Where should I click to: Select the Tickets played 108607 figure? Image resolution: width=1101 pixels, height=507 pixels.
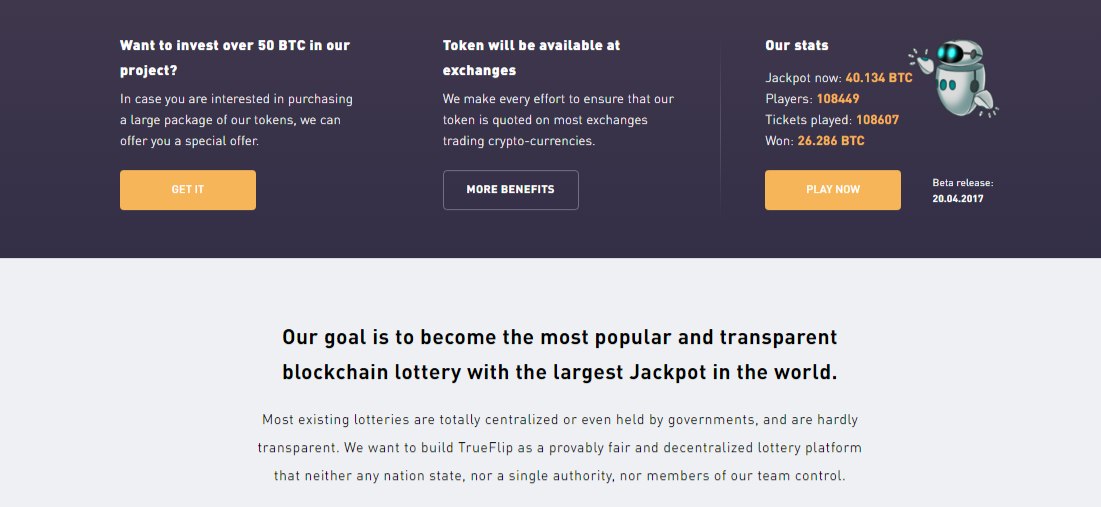877,120
